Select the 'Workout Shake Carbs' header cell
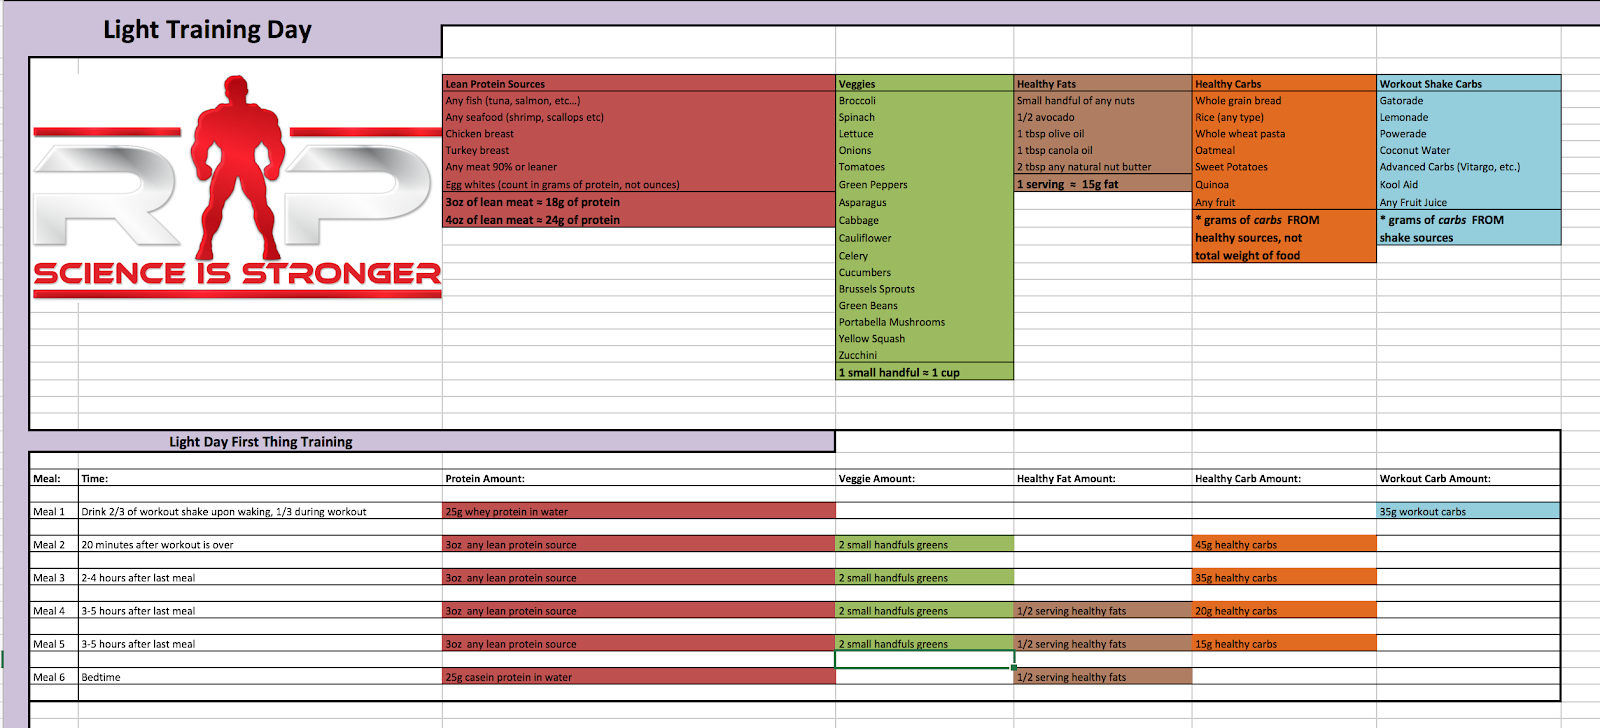 pos(1469,84)
